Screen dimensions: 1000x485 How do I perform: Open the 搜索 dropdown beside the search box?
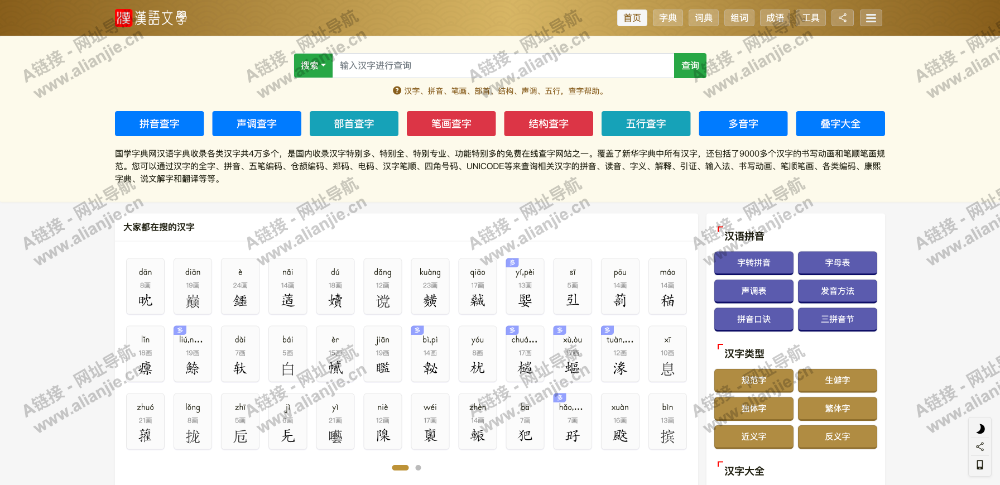[313, 66]
